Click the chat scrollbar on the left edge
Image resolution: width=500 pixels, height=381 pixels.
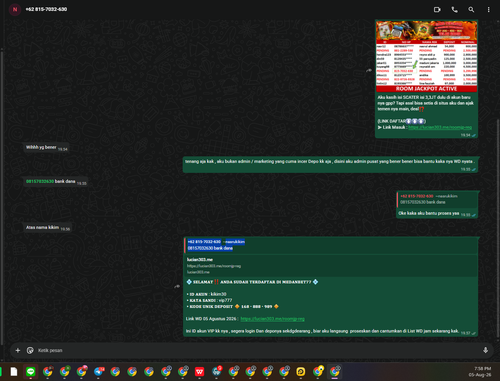(x=2, y=197)
